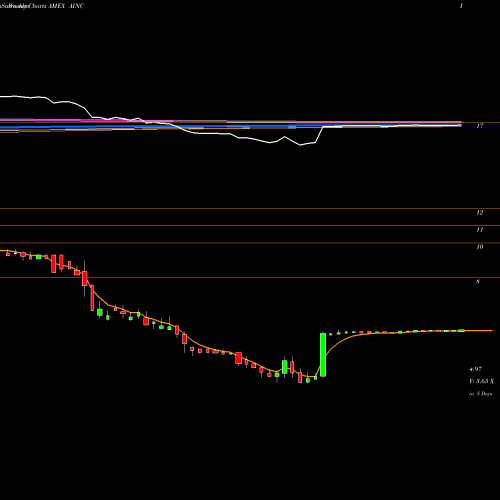Viewport: 500px width, 500px height.
Task: Click the '4.97' last price value
Action: 475,369
